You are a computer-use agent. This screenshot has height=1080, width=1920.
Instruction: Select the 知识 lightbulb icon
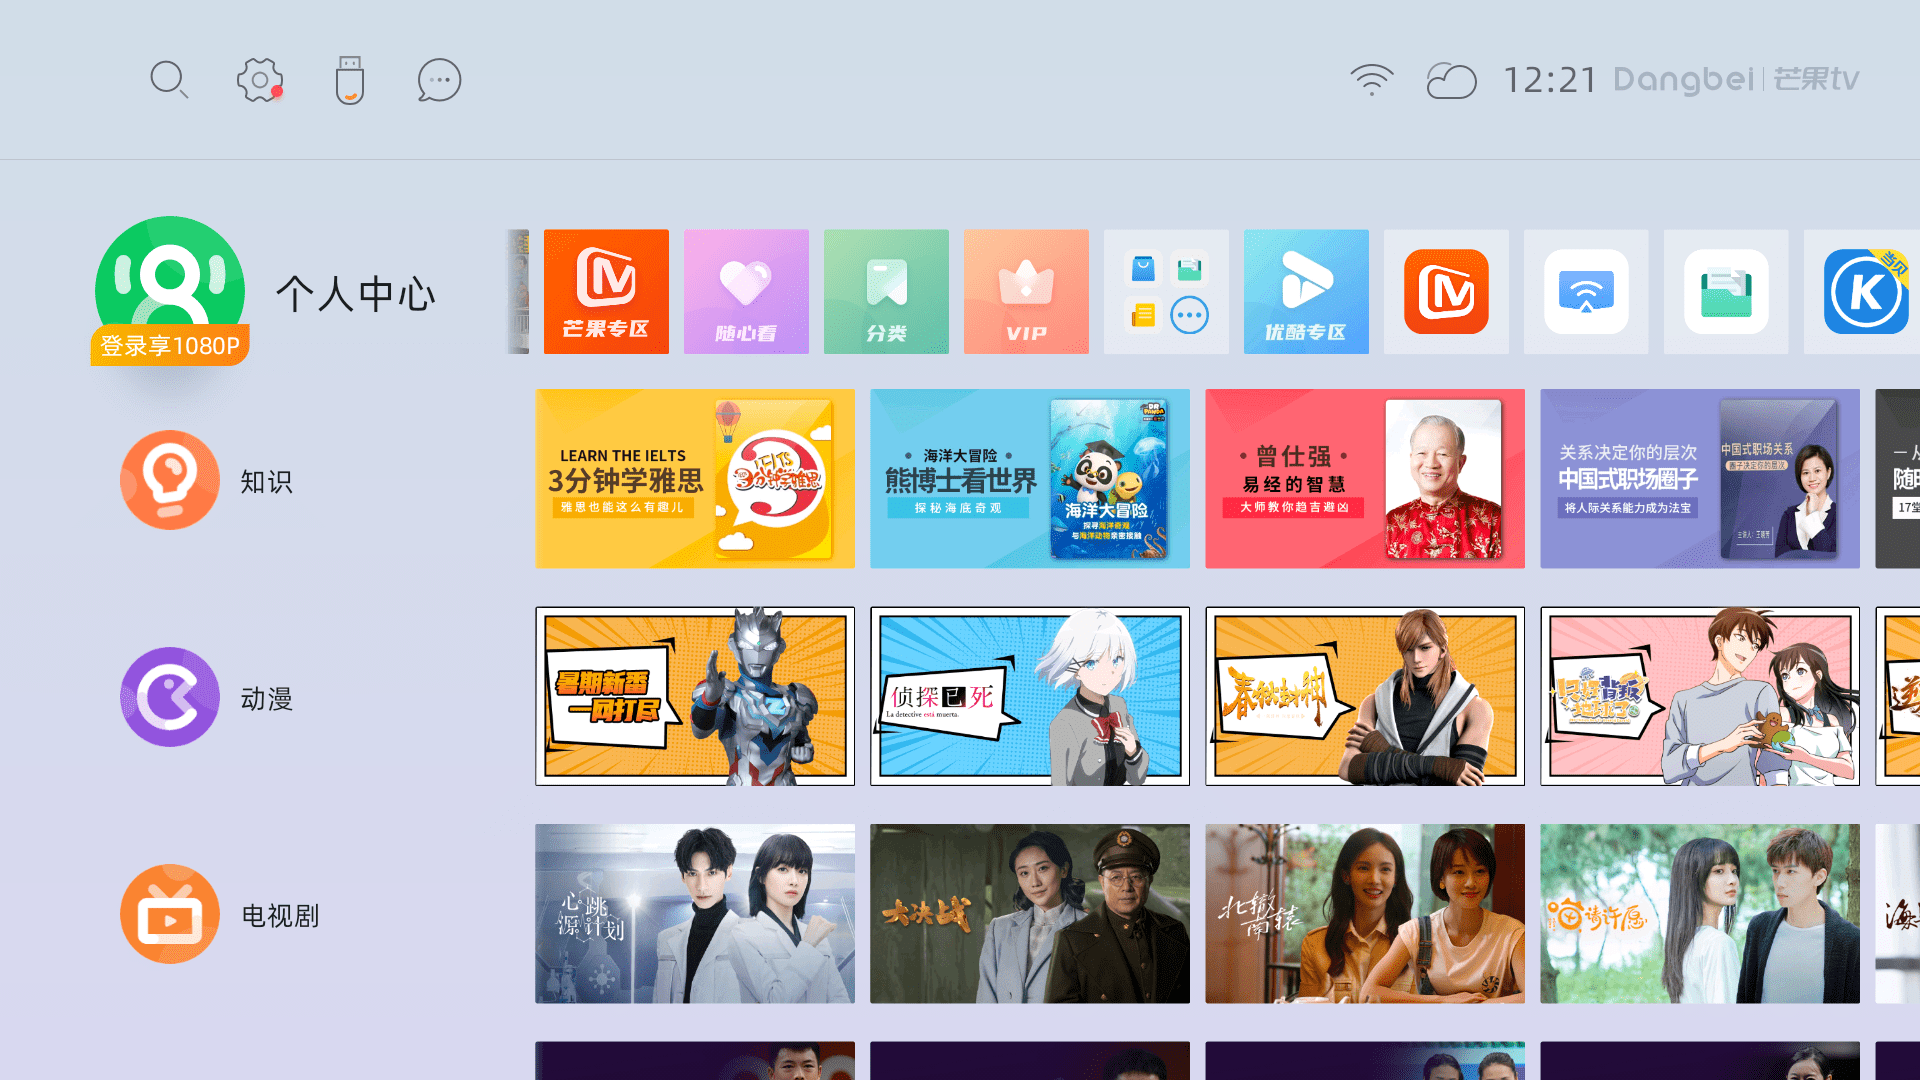click(x=170, y=480)
